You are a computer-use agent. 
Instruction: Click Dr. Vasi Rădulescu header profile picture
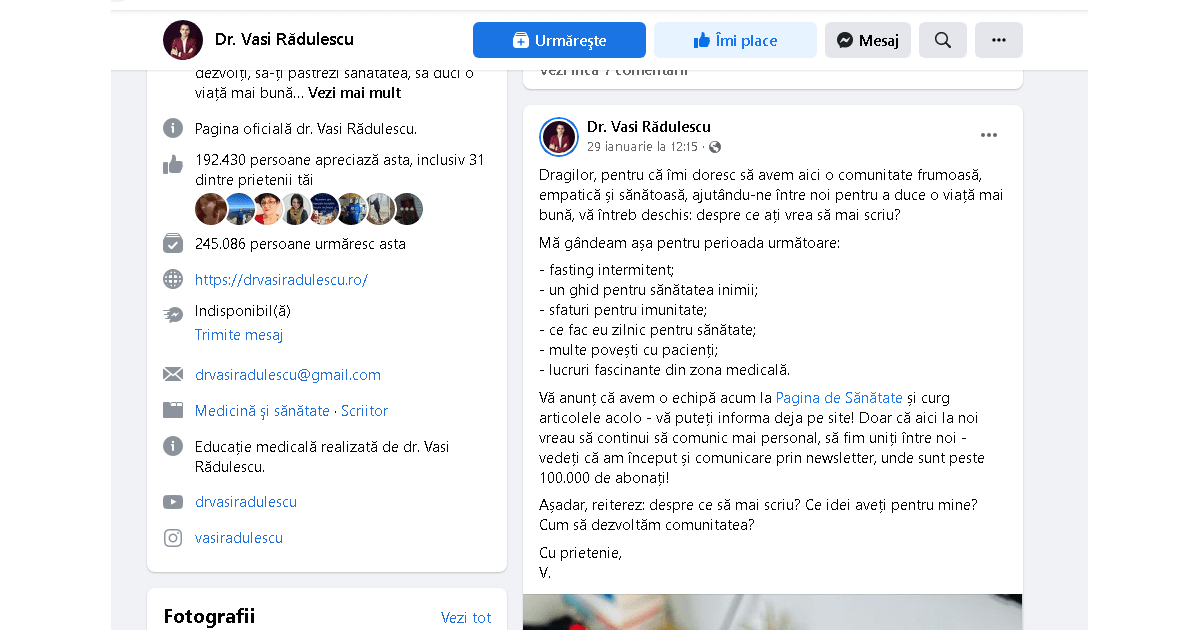click(183, 40)
